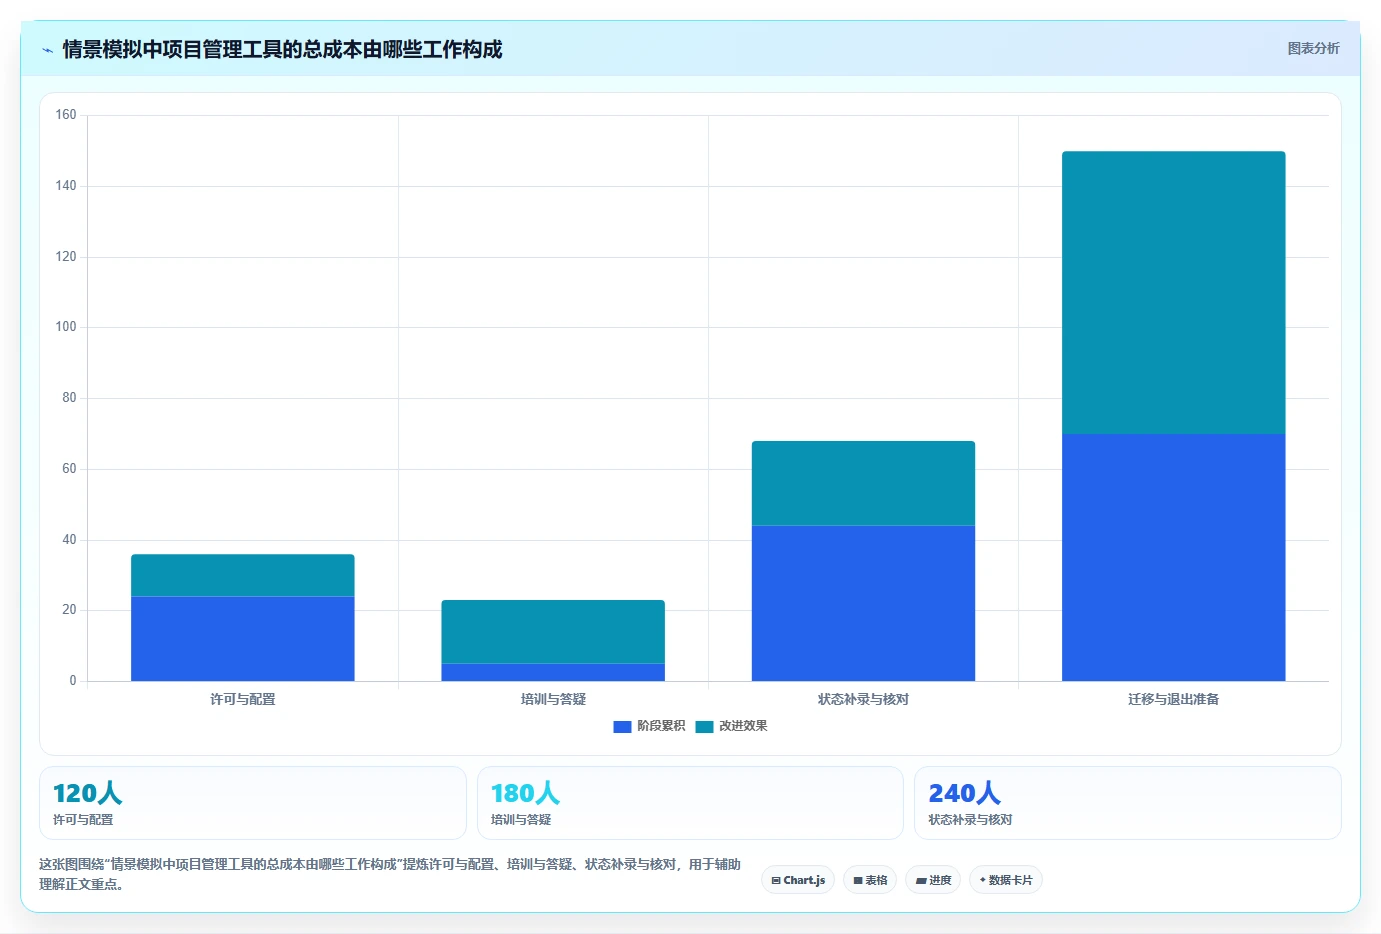Toggle the 阶段累积 legend color box
Screen dimensions: 1381x934
(x=622, y=727)
